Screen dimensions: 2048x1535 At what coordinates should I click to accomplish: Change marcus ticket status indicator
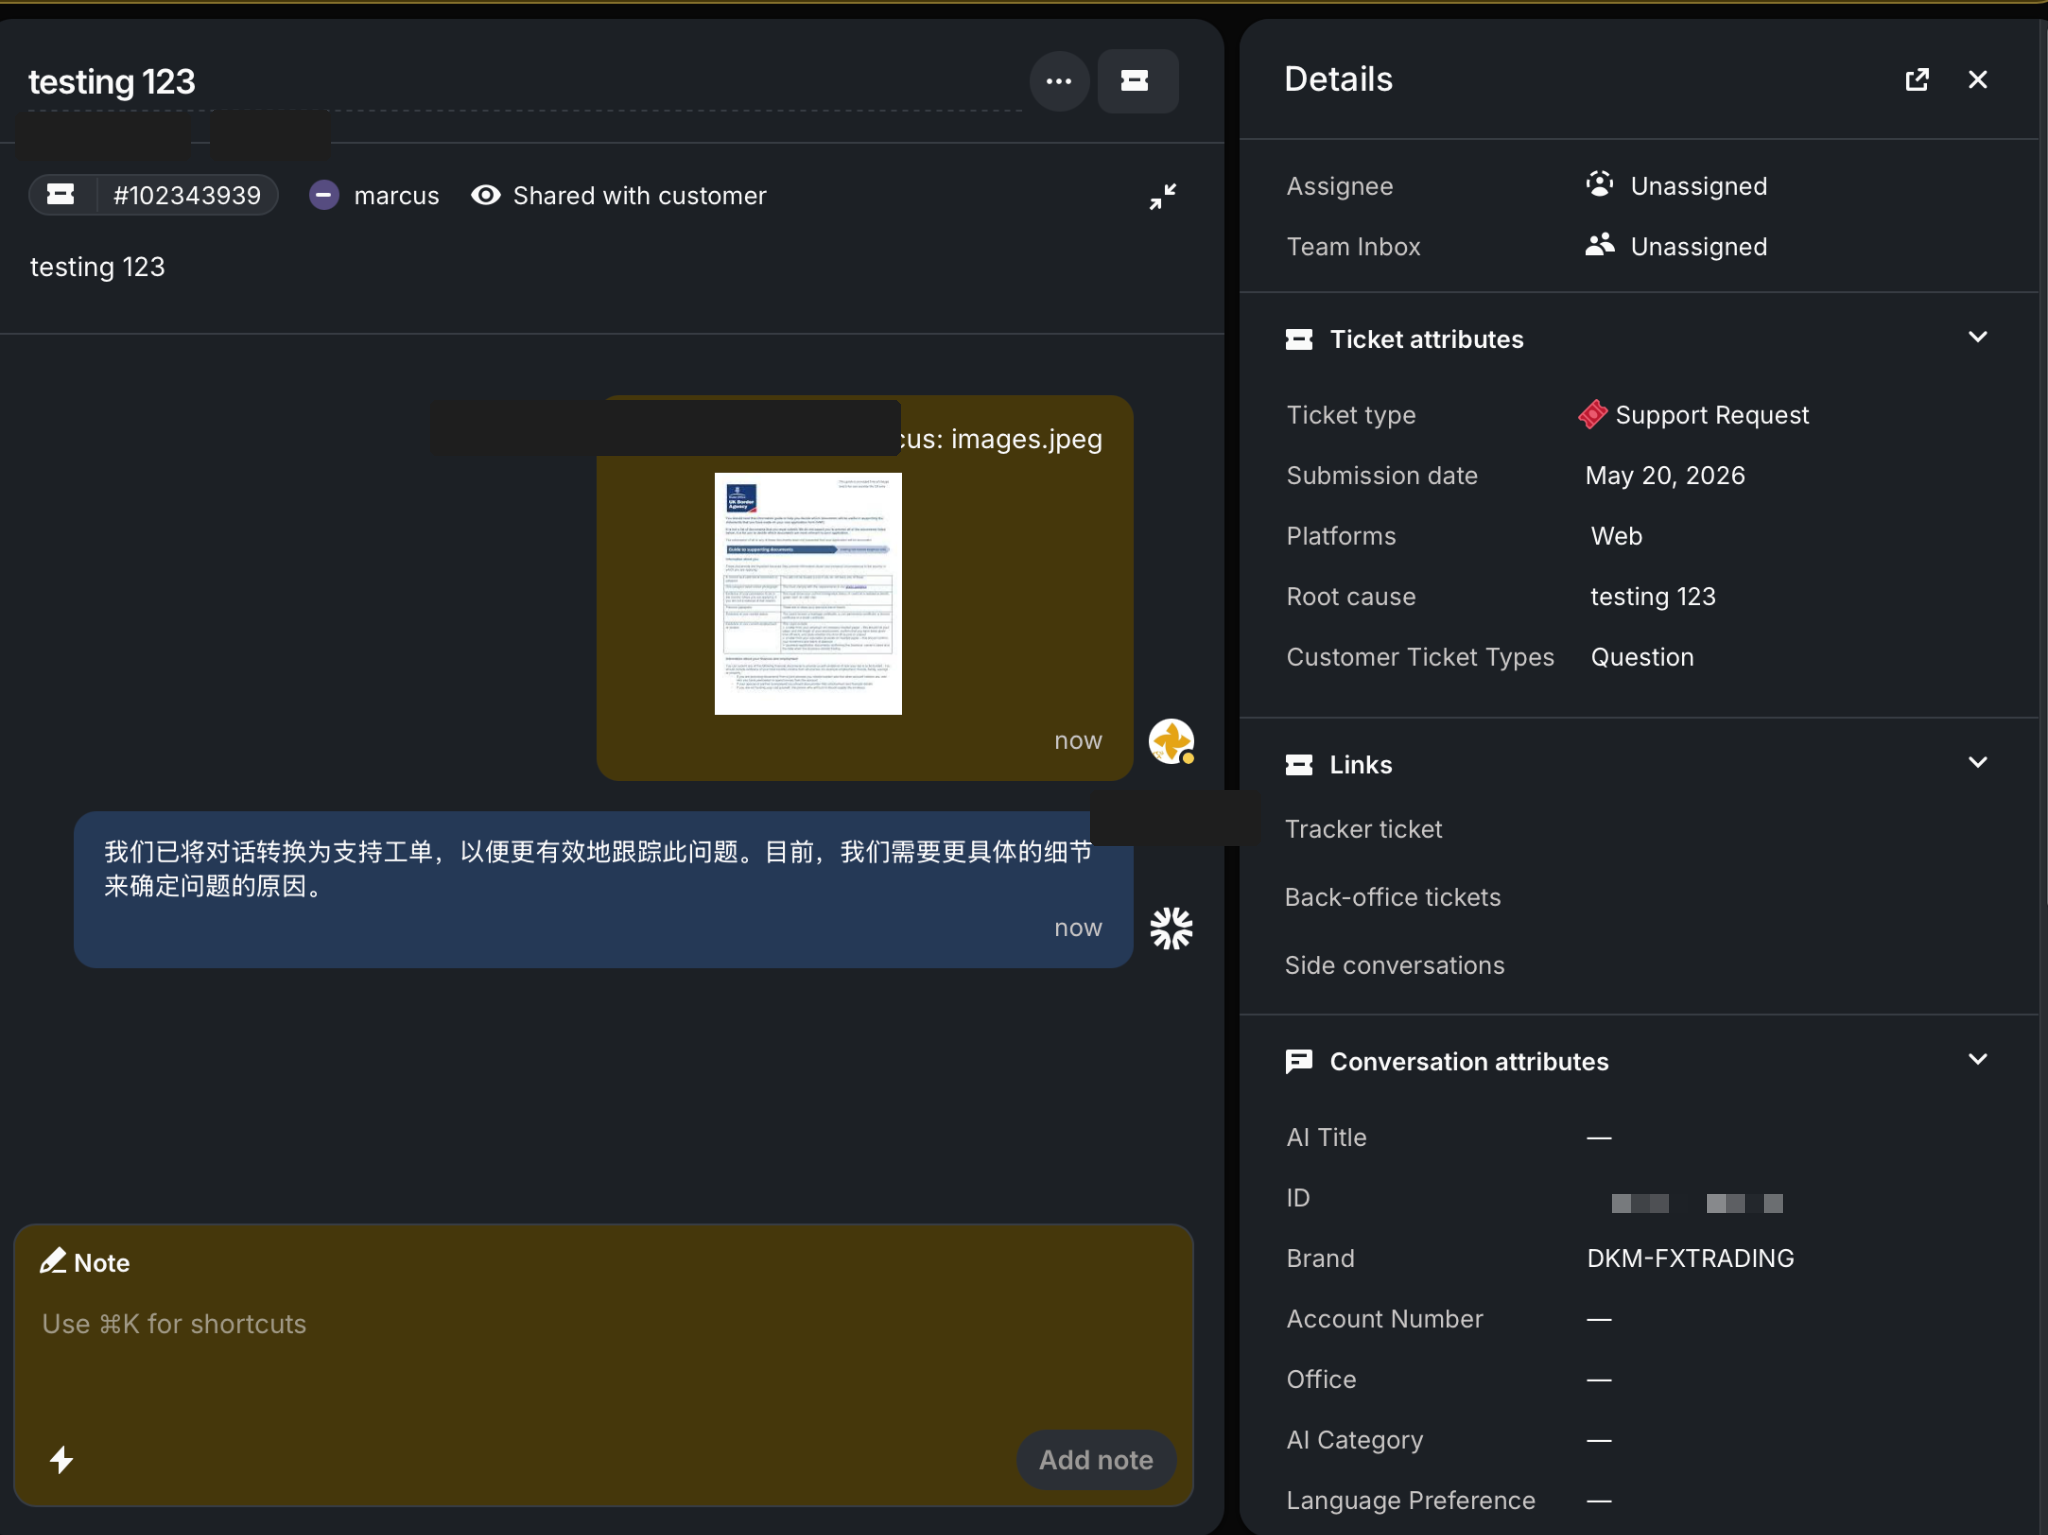click(x=324, y=195)
